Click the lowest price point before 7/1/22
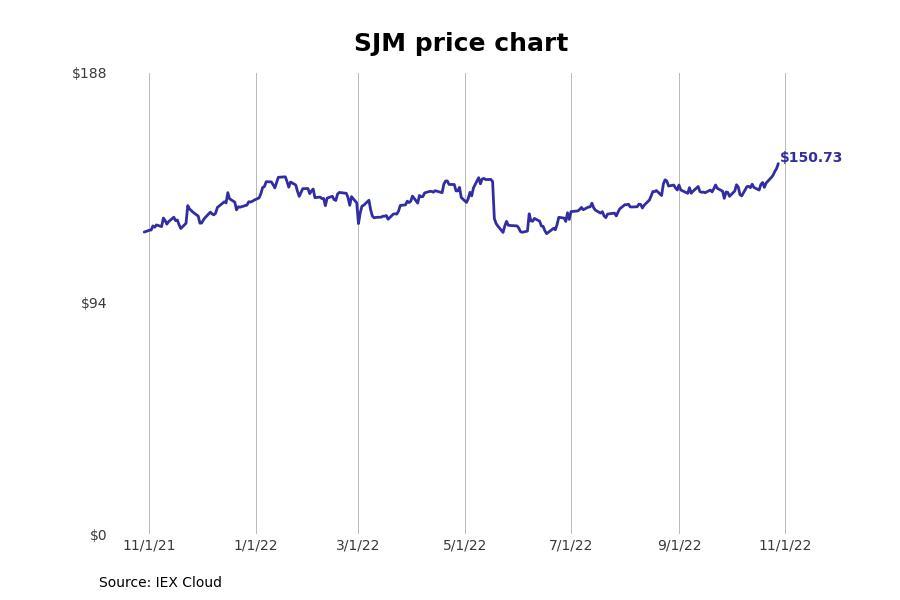This screenshot has height=600, width=900. click(x=547, y=233)
